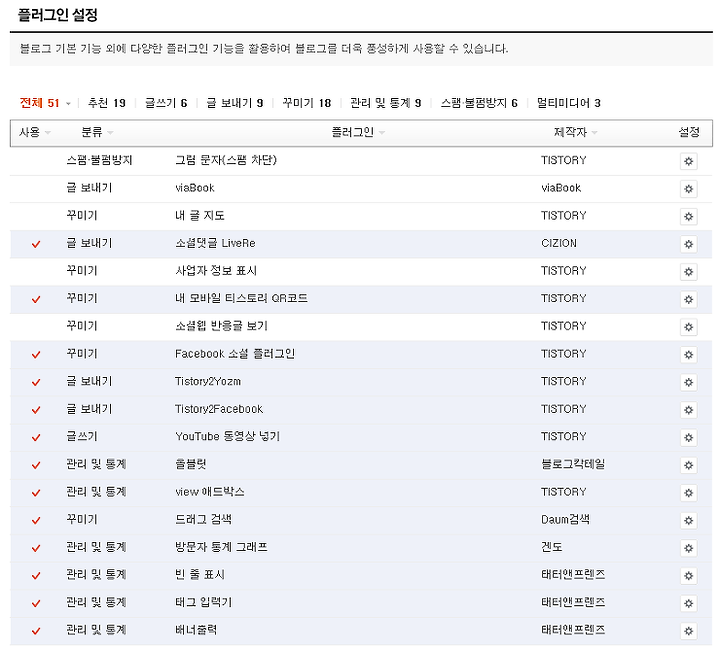Click the Daum검색 author cell

coord(565,519)
